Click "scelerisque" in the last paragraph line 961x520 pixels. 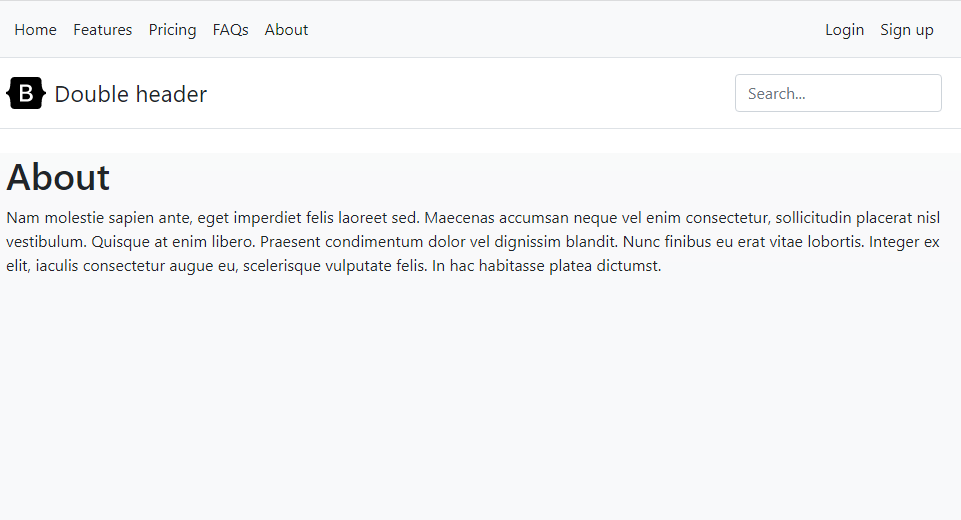click(281, 266)
